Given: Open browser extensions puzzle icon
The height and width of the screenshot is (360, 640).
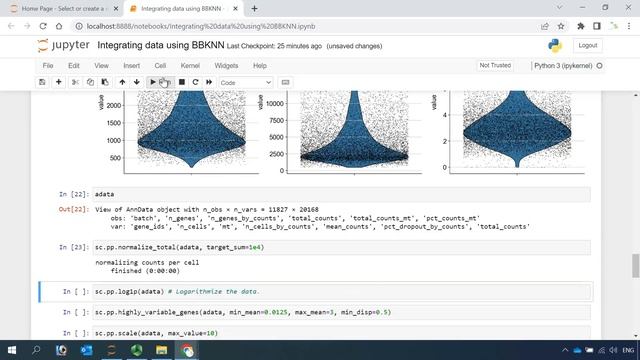Looking at the screenshot, I should click(580, 26).
